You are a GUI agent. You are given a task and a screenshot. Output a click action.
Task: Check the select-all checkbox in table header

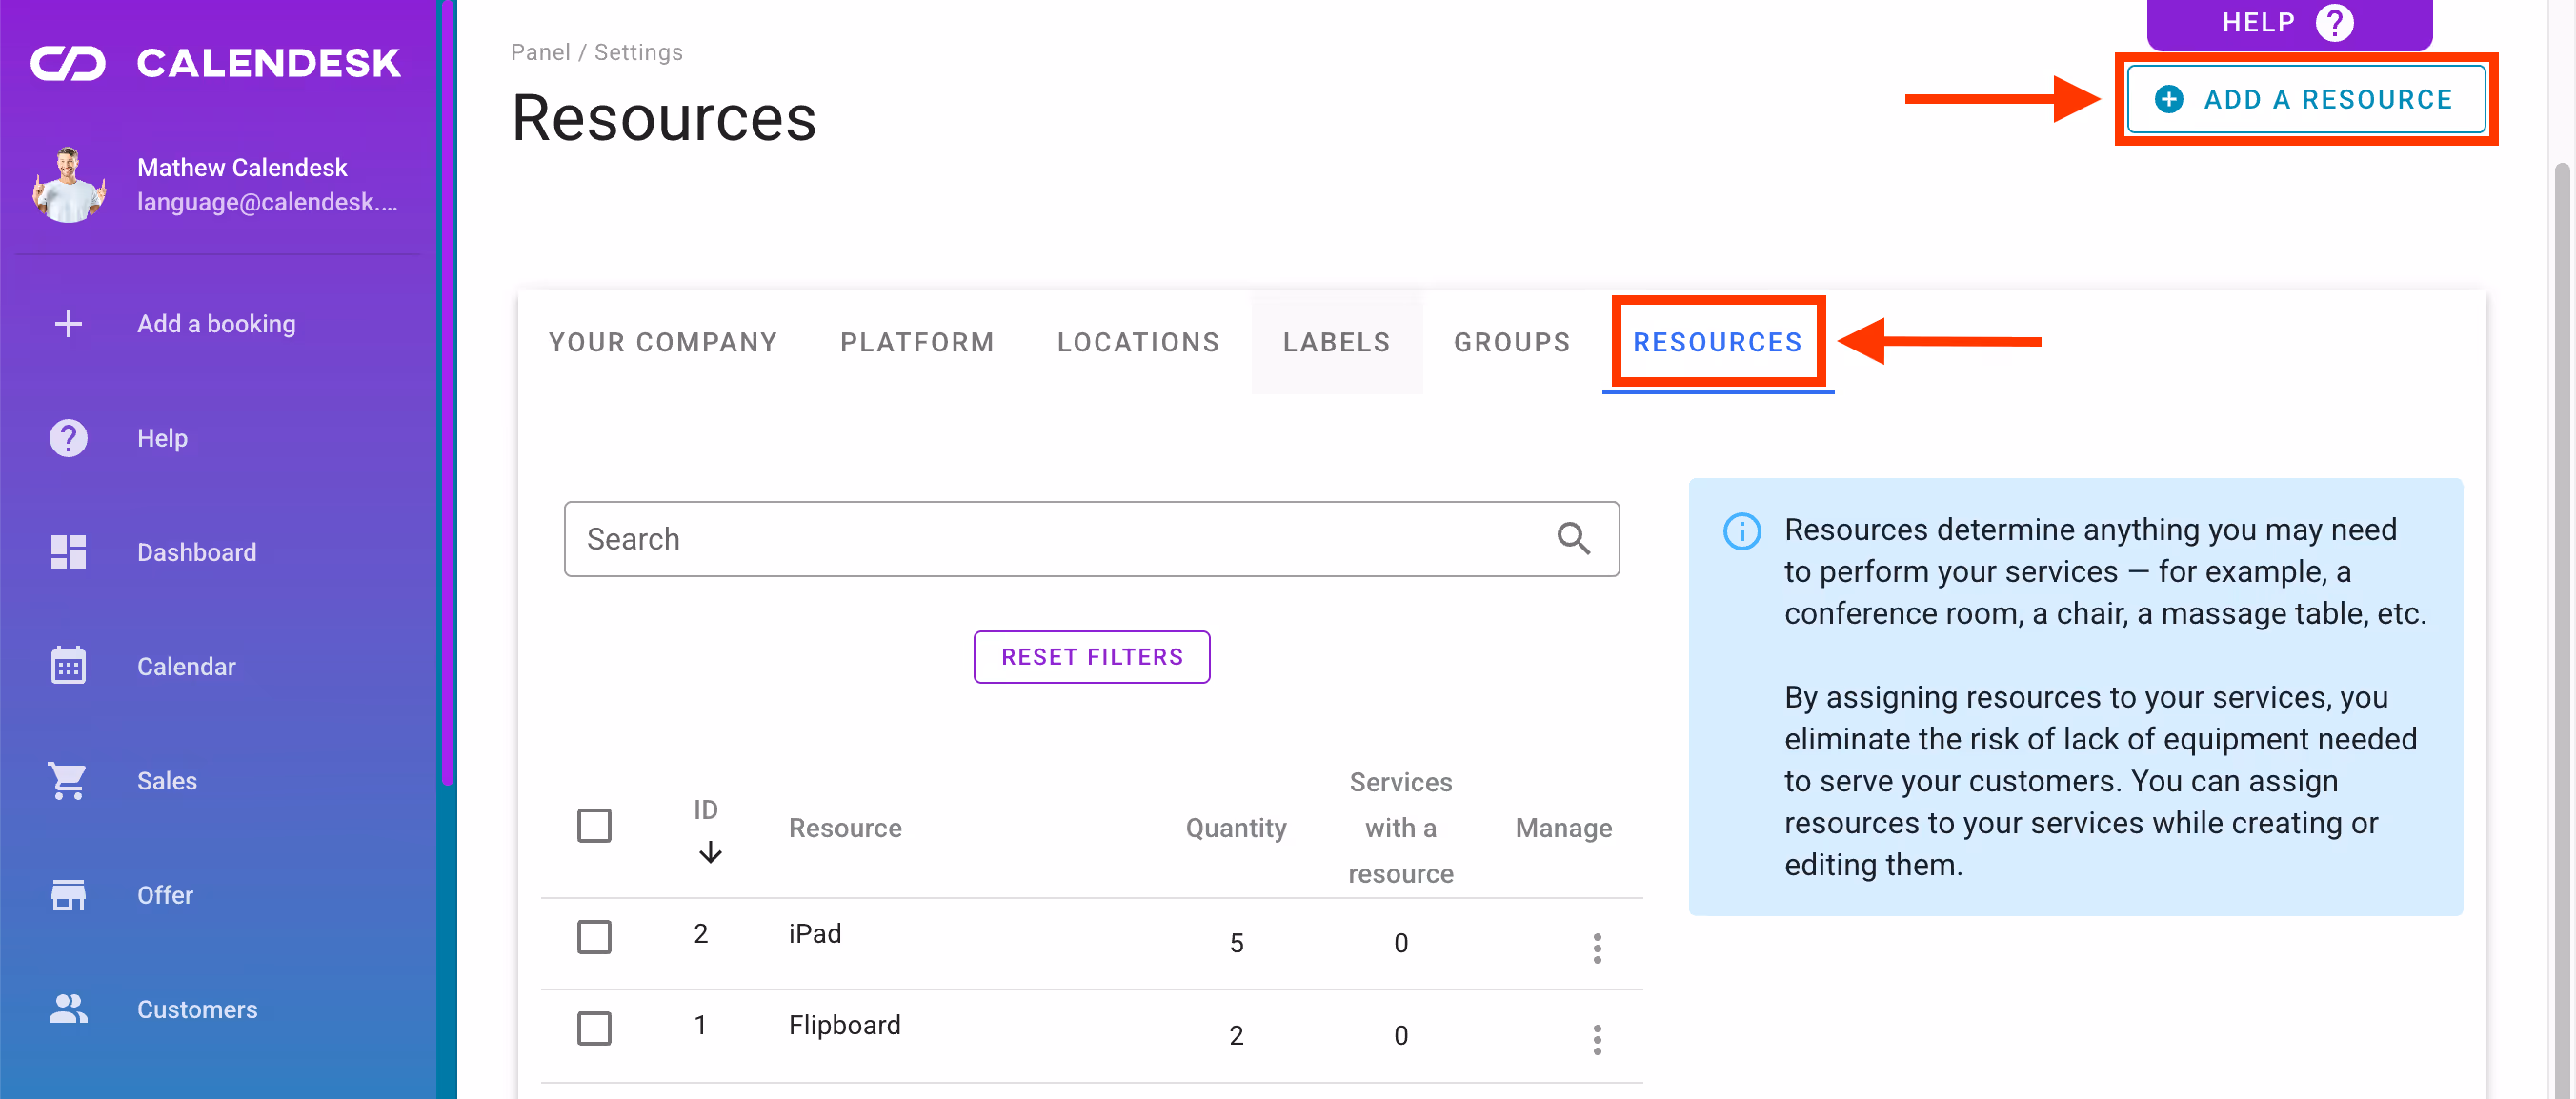pos(594,826)
